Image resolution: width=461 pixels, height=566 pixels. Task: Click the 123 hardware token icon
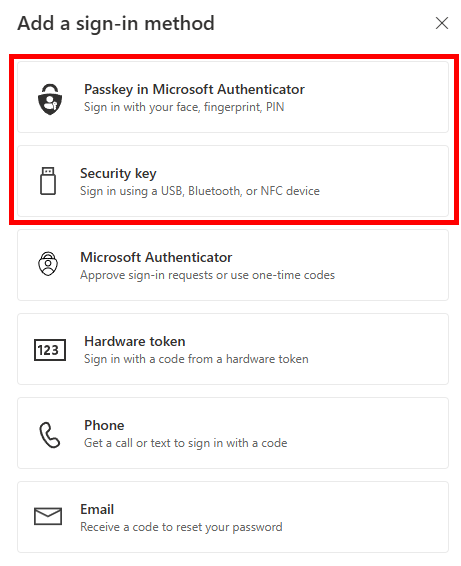coord(50,349)
